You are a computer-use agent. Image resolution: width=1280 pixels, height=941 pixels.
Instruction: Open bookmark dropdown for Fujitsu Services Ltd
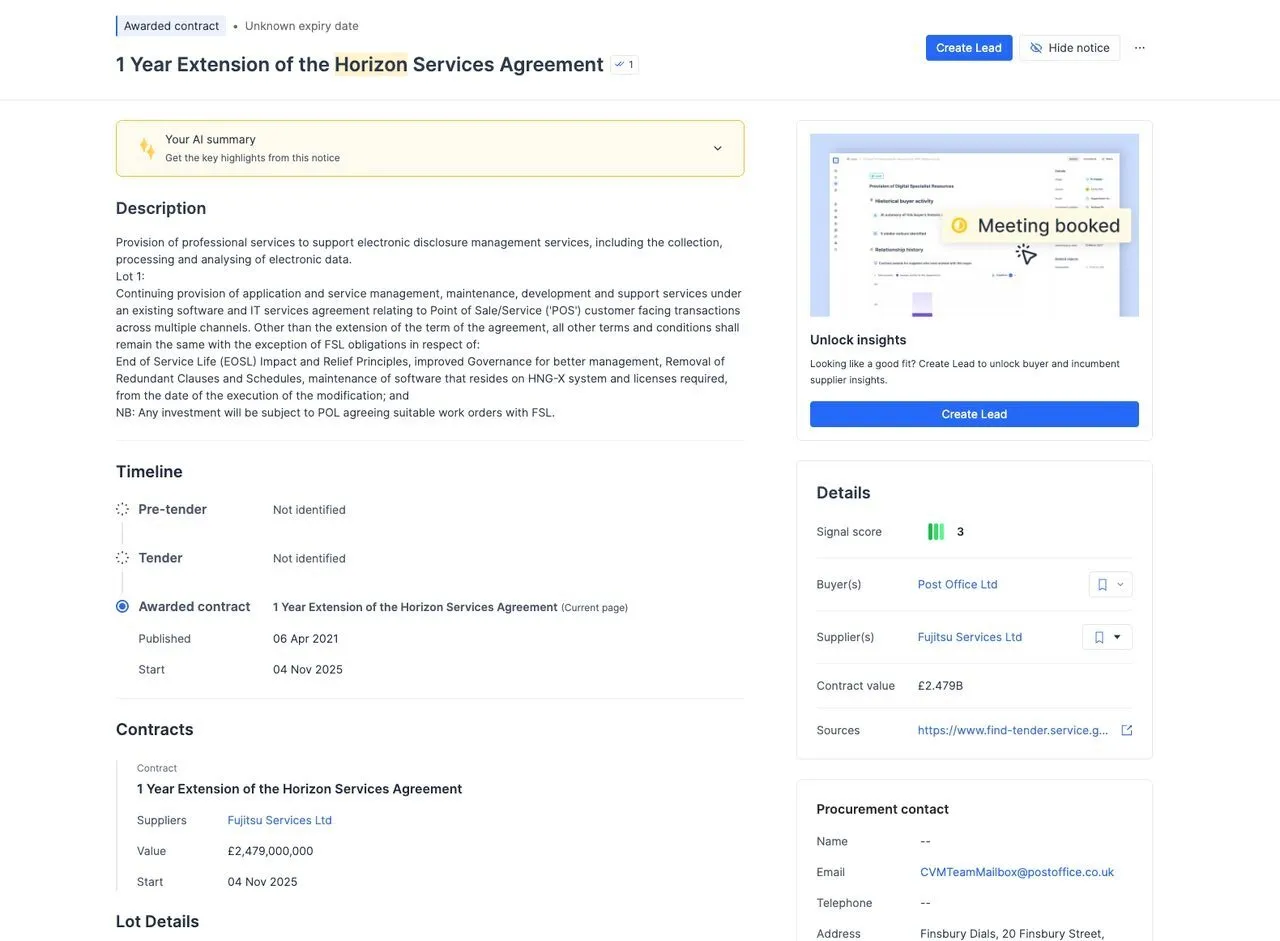[1107, 637]
